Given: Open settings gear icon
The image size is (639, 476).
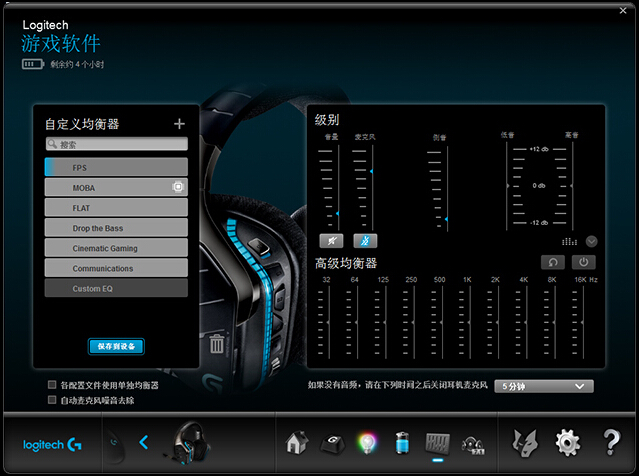Looking at the screenshot, I should point(568,443).
